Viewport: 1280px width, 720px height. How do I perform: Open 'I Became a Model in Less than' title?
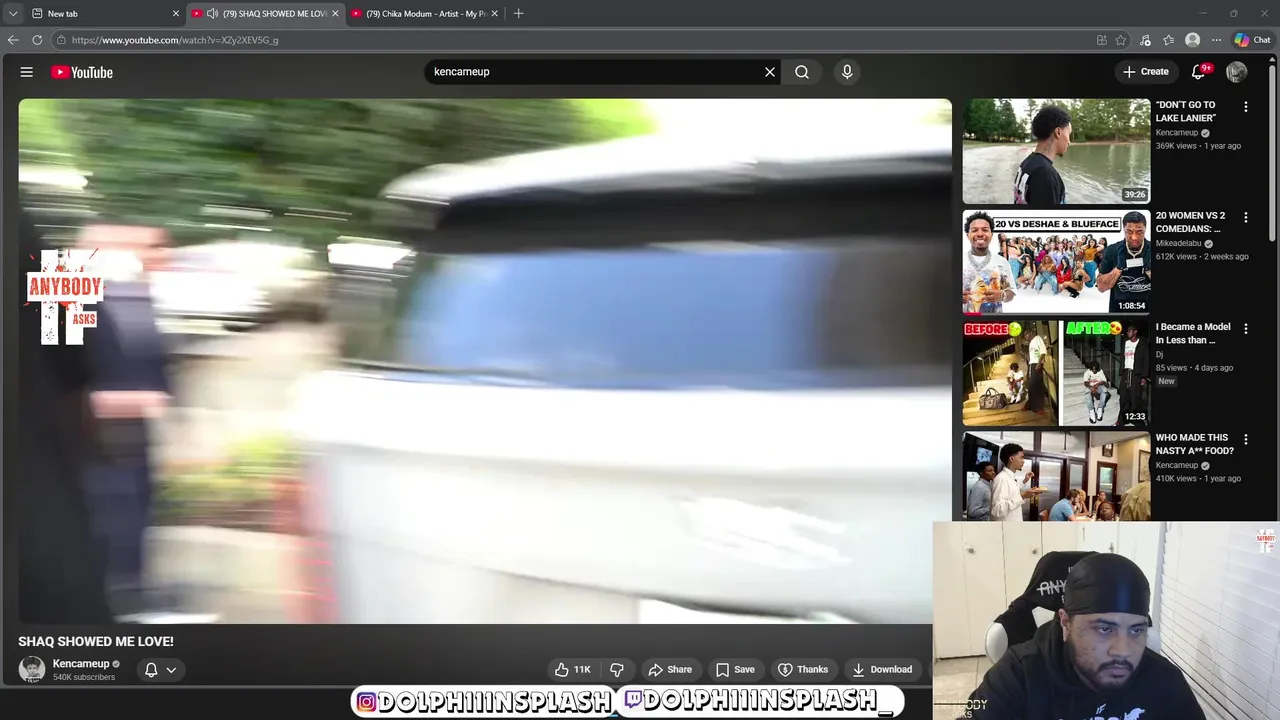1193,333
